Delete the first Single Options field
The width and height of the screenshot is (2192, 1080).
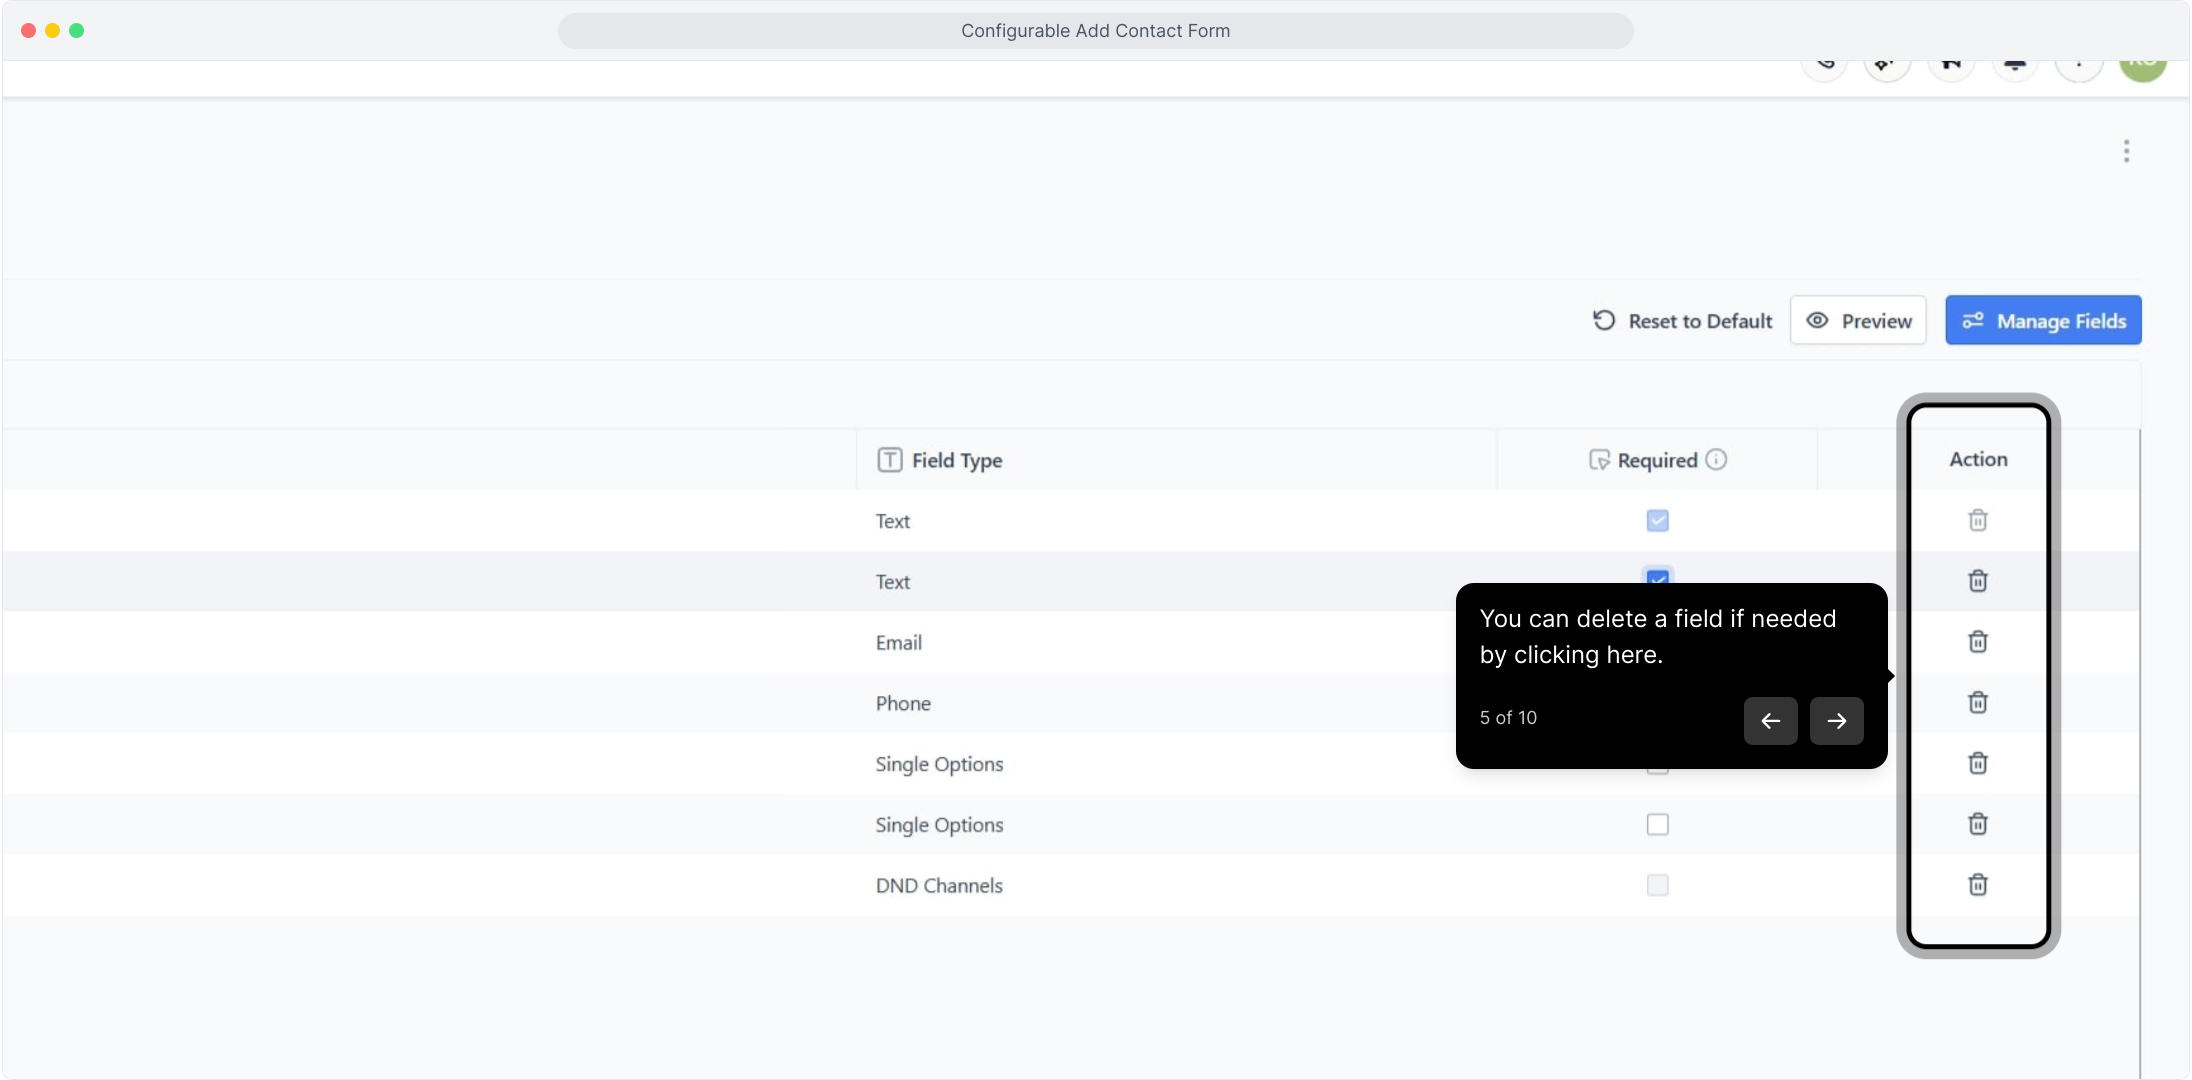pos(1977,764)
